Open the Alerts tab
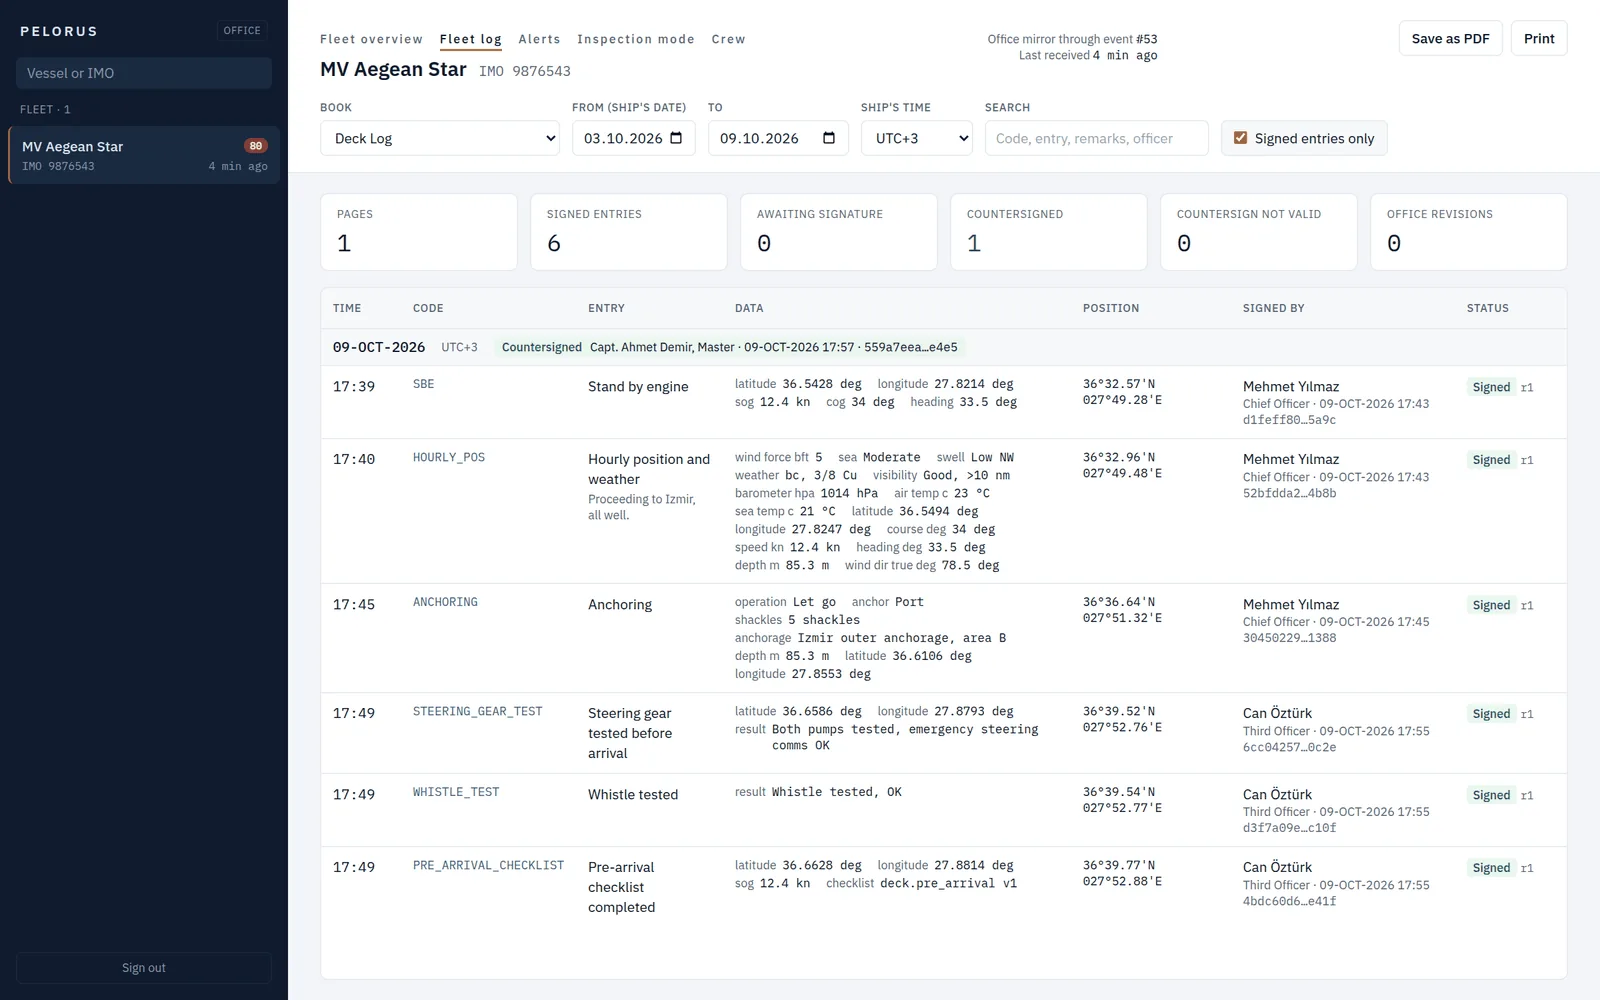The height and width of the screenshot is (1000, 1600). pos(539,39)
